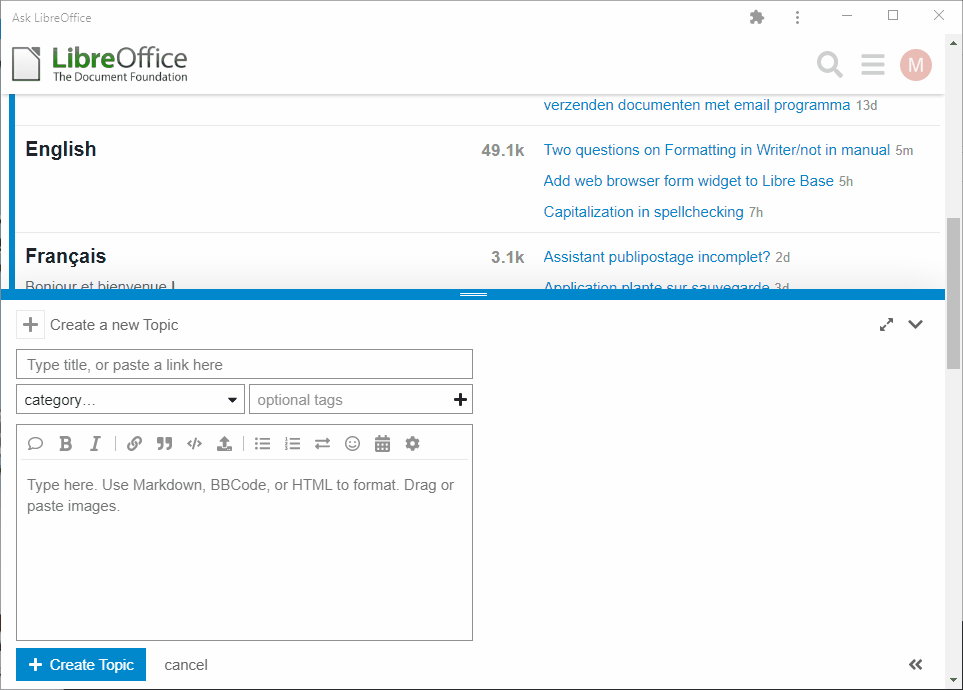
Task: Click the LibreOffice logo to go home
Action: [x=100, y=64]
